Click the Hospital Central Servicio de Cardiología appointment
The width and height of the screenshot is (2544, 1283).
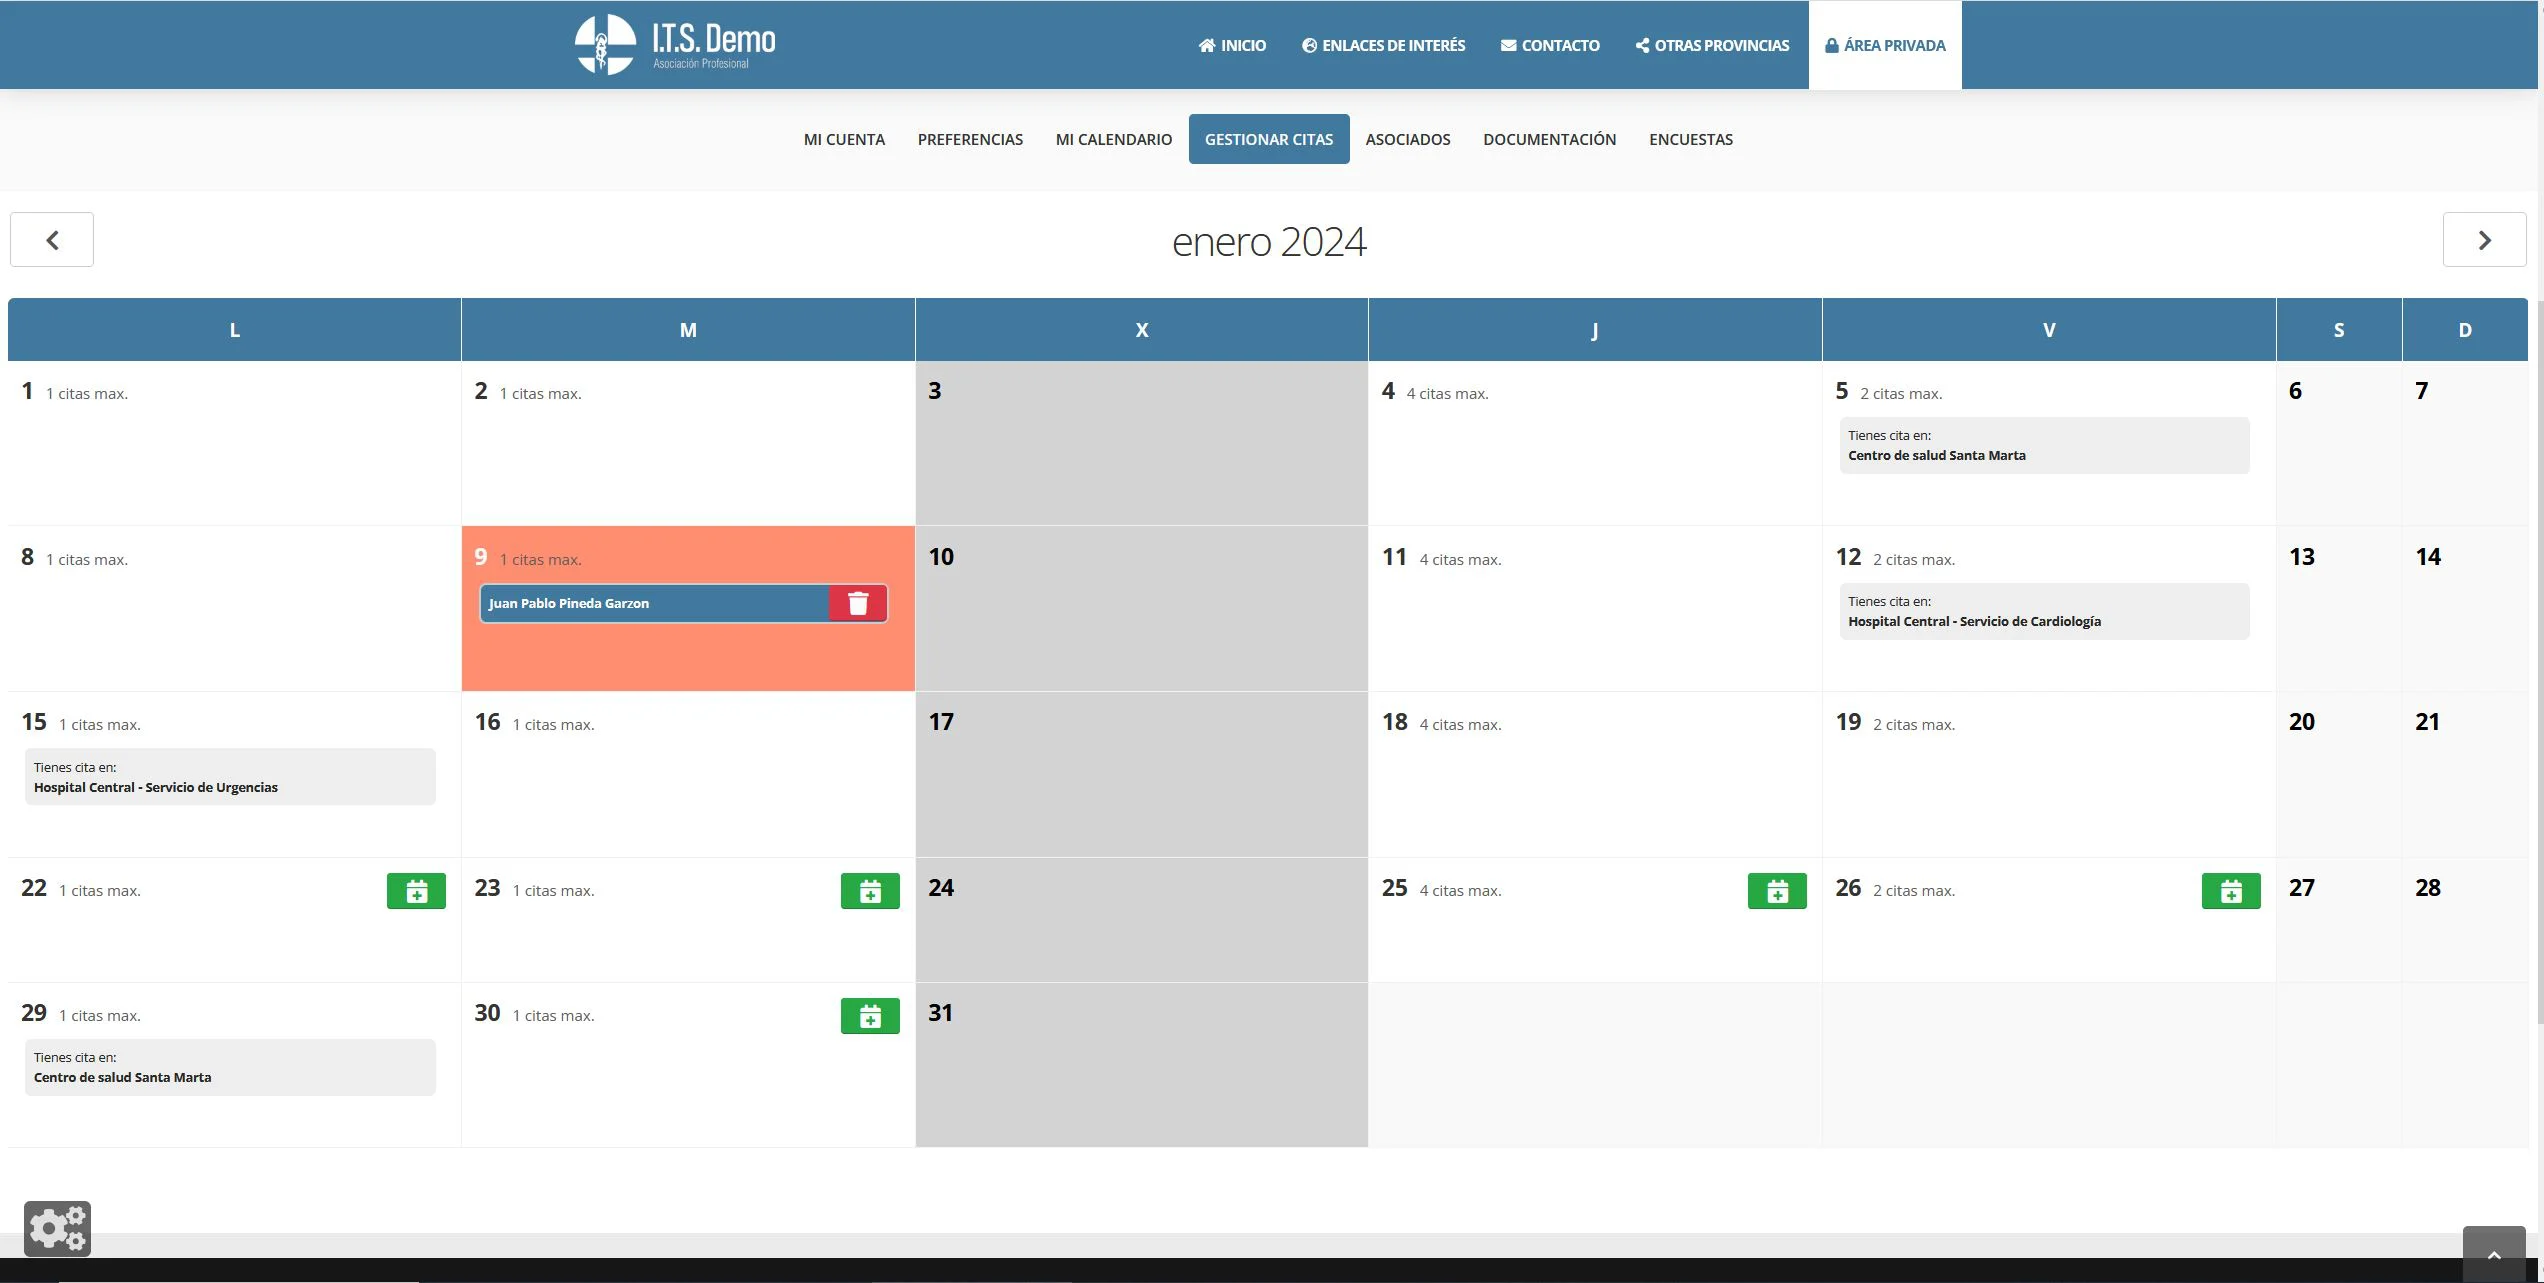[x=2043, y=611]
